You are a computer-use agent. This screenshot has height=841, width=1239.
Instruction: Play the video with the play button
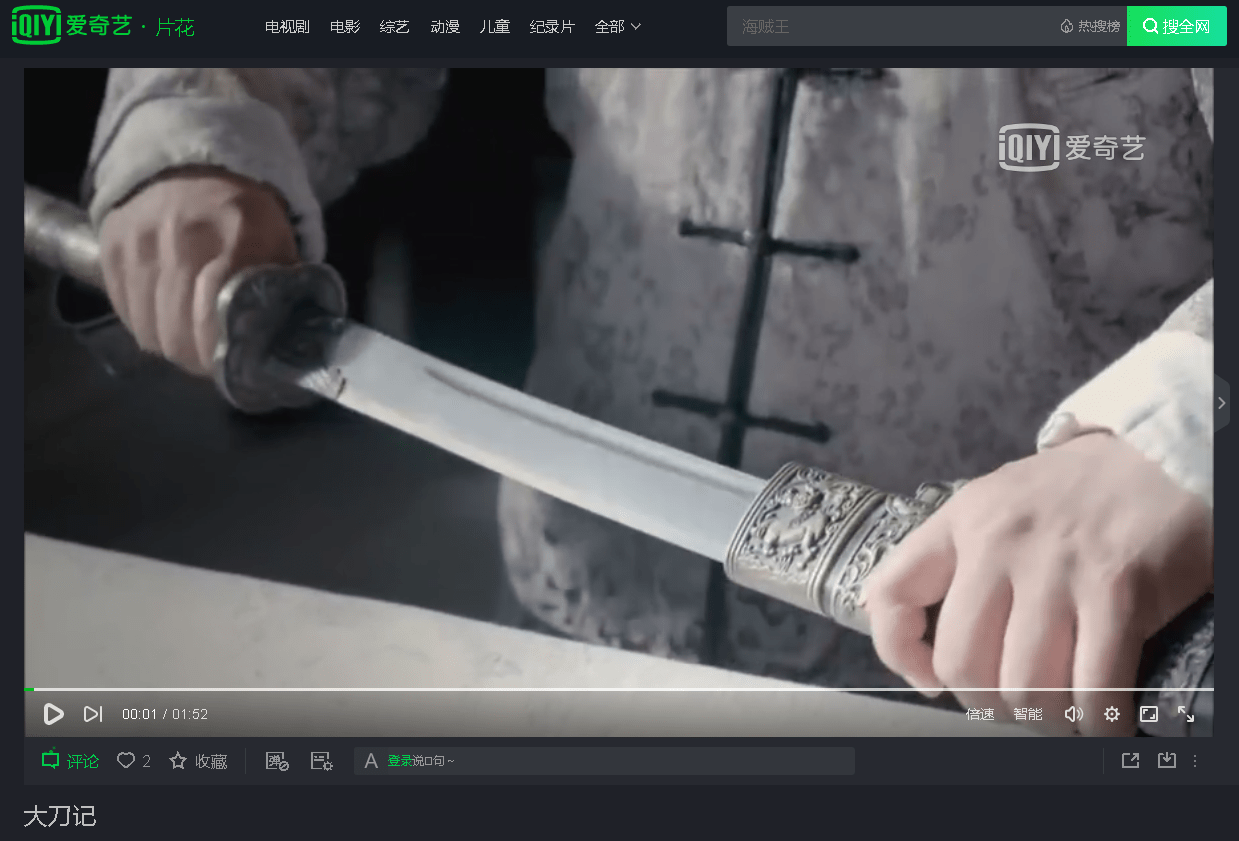54,714
